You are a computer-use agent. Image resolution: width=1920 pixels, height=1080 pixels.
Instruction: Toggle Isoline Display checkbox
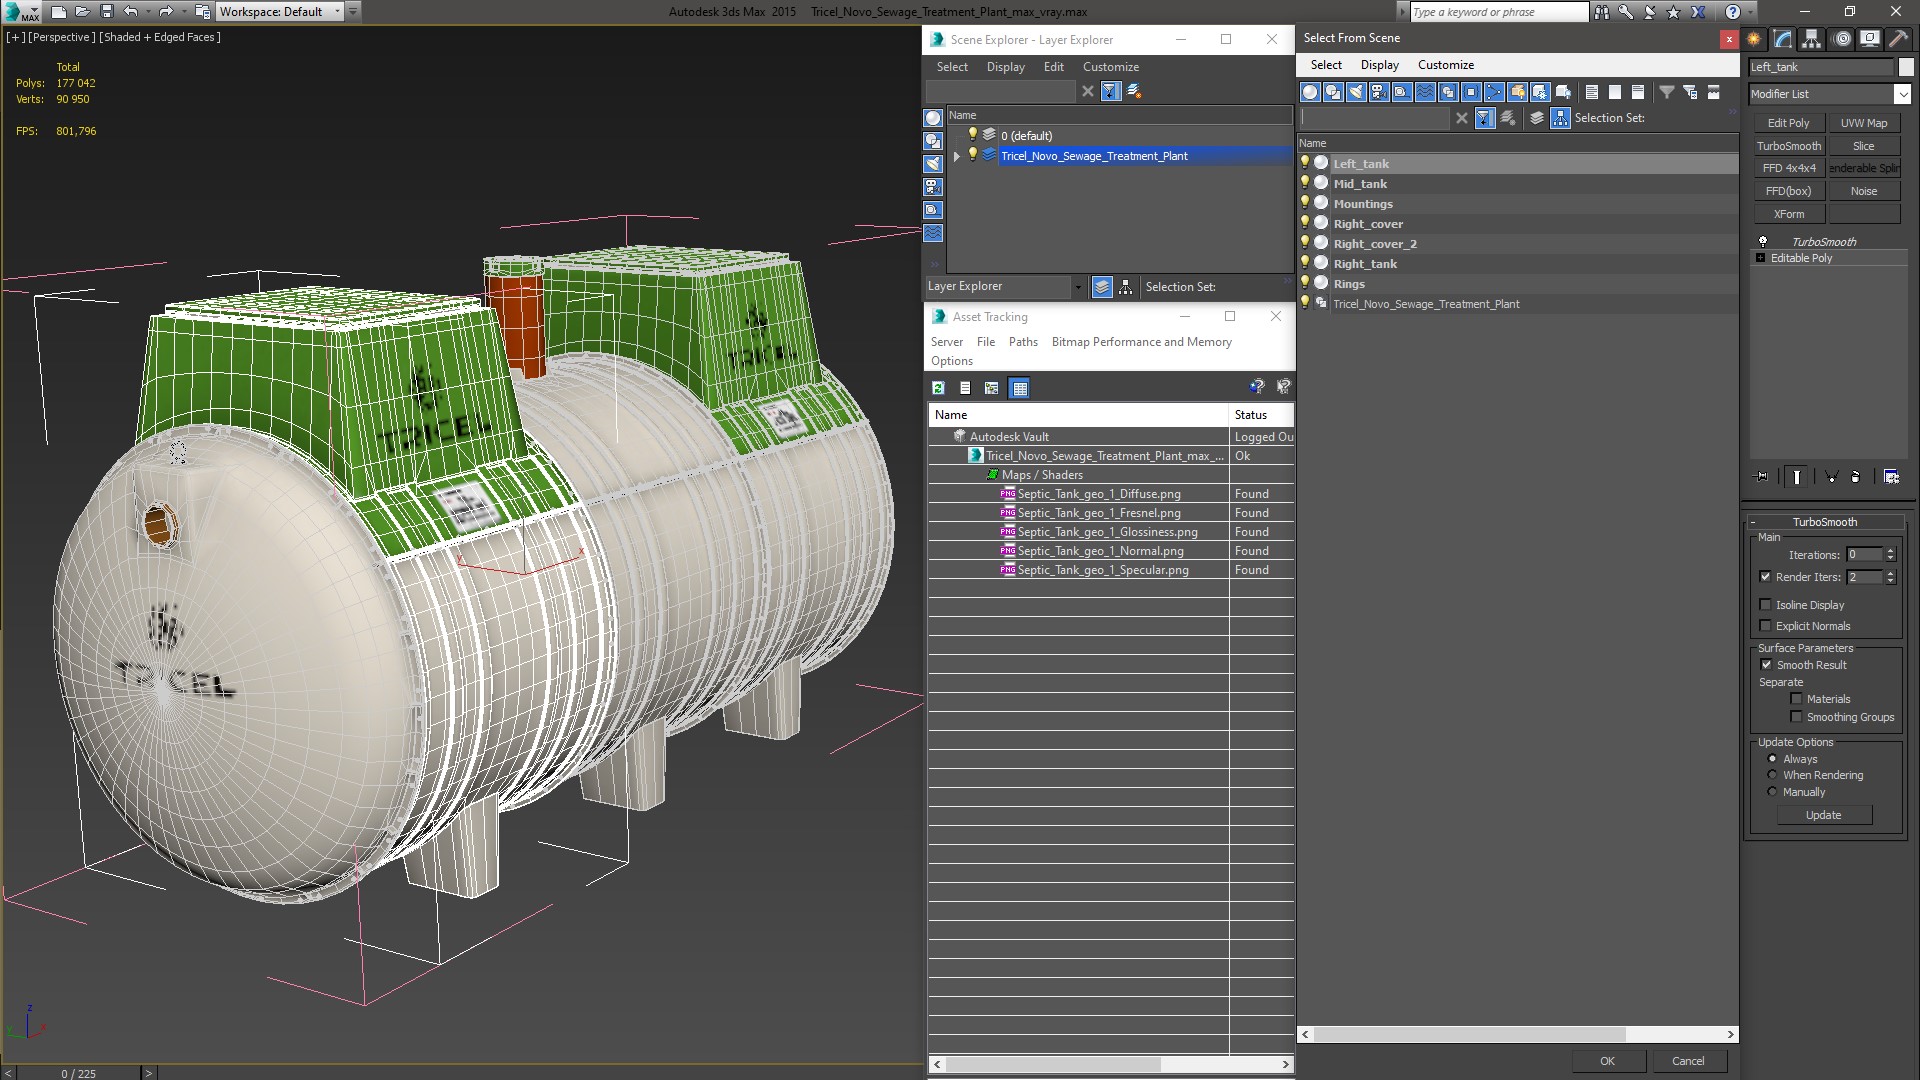coord(1765,605)
